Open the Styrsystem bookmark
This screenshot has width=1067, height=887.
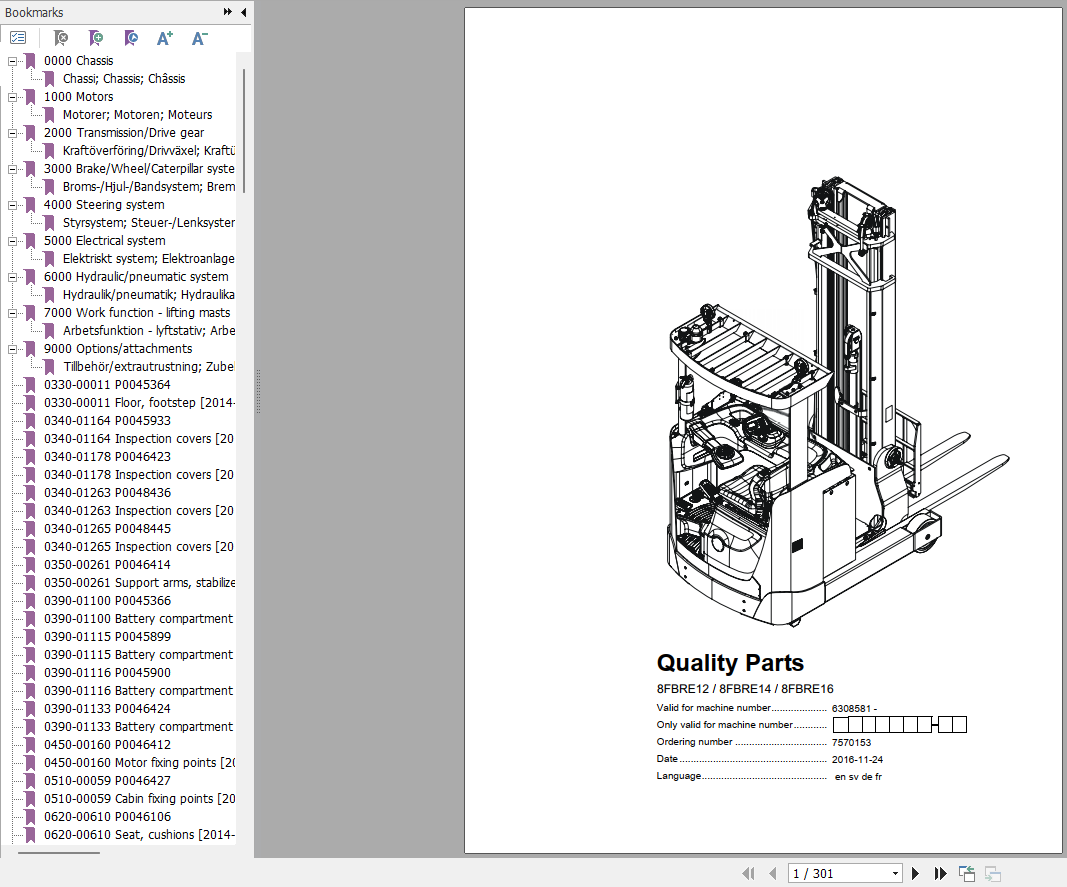click(149, 223)
